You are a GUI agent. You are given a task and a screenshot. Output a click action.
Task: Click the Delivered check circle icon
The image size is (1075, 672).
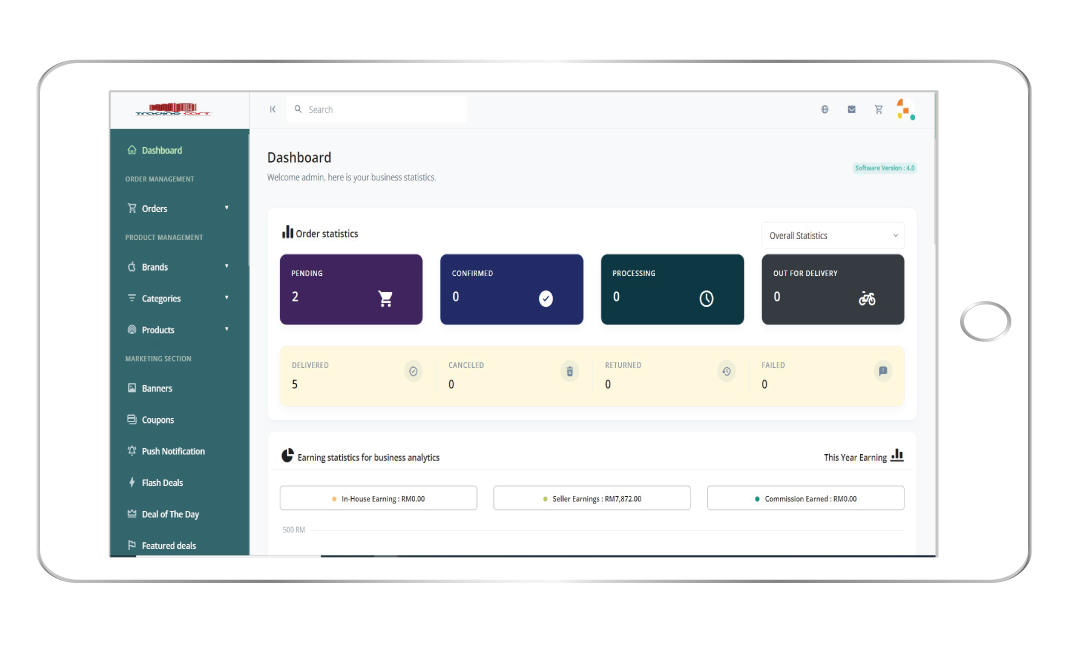pos(413,371)
